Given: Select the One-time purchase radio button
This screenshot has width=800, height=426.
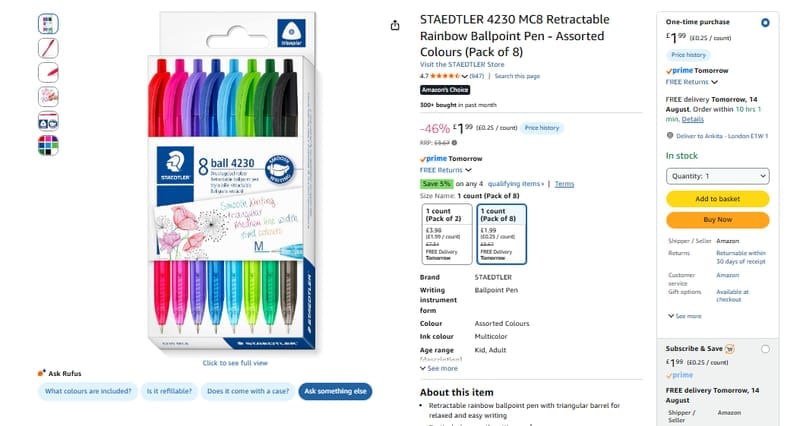Looking at the screenshot, I should coord(765,22).
